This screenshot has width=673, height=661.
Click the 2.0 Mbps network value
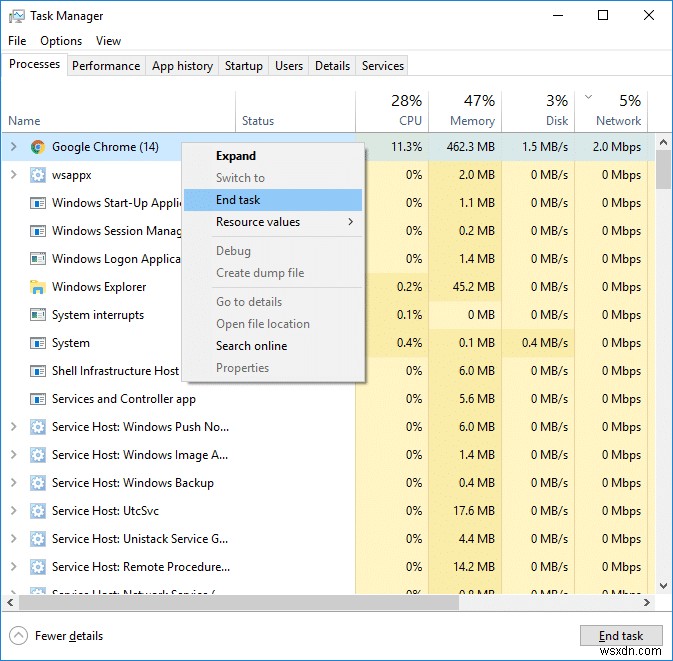click(x=617, y=147)
